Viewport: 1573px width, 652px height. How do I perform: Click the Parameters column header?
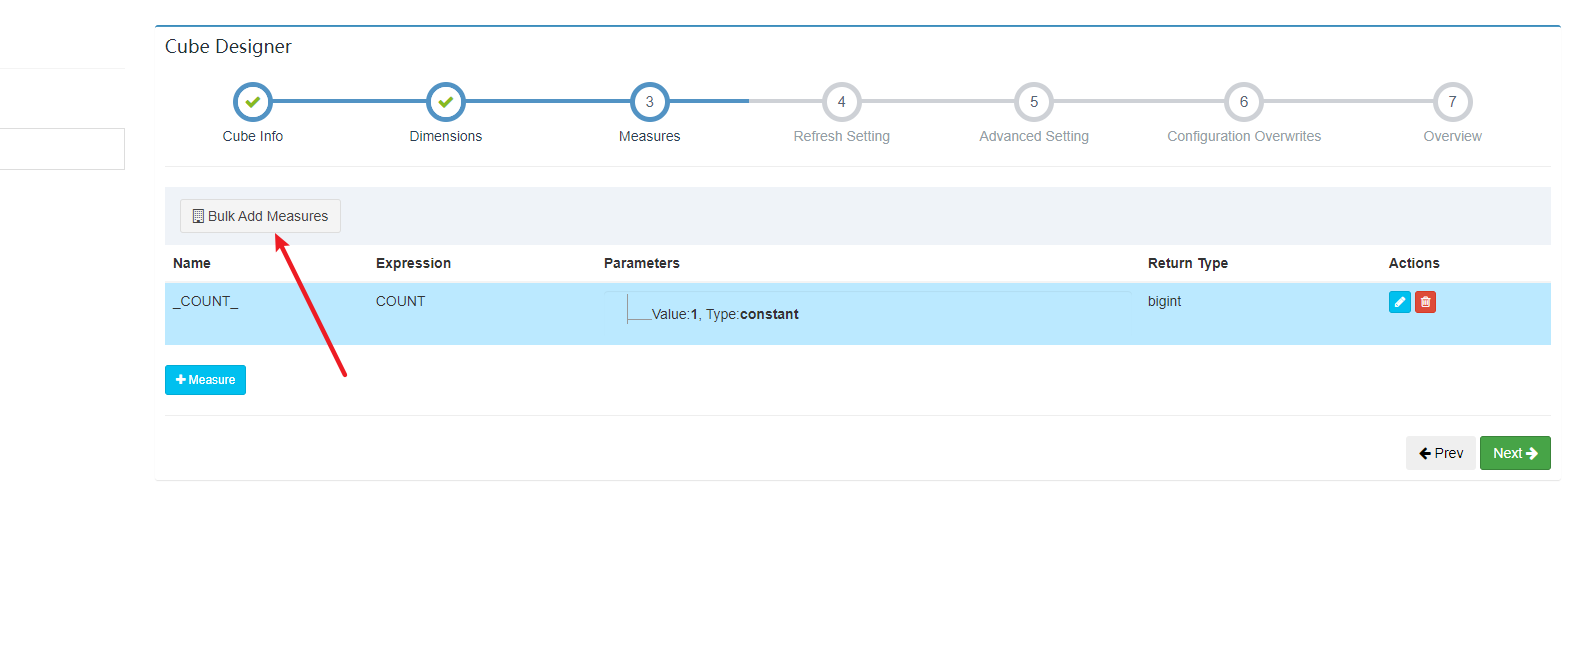(x=642, y=263)
